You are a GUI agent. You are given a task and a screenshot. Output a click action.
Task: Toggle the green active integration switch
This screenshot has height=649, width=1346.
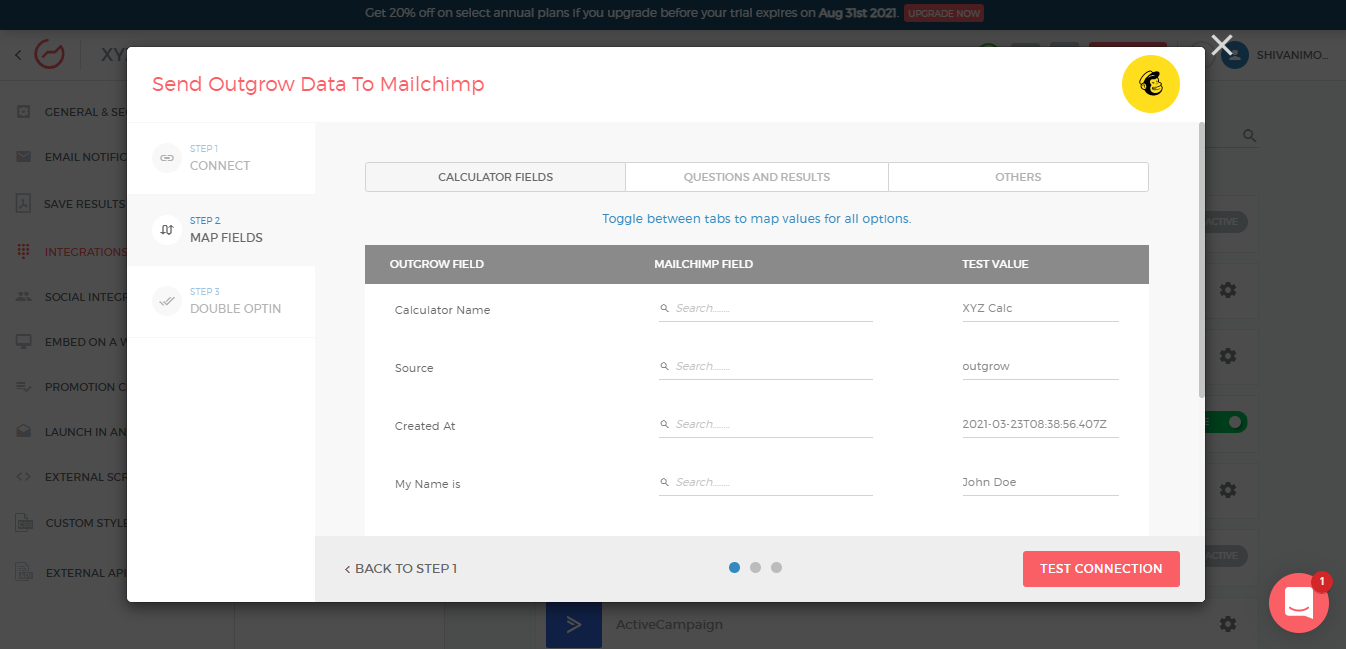[1227, 423]
